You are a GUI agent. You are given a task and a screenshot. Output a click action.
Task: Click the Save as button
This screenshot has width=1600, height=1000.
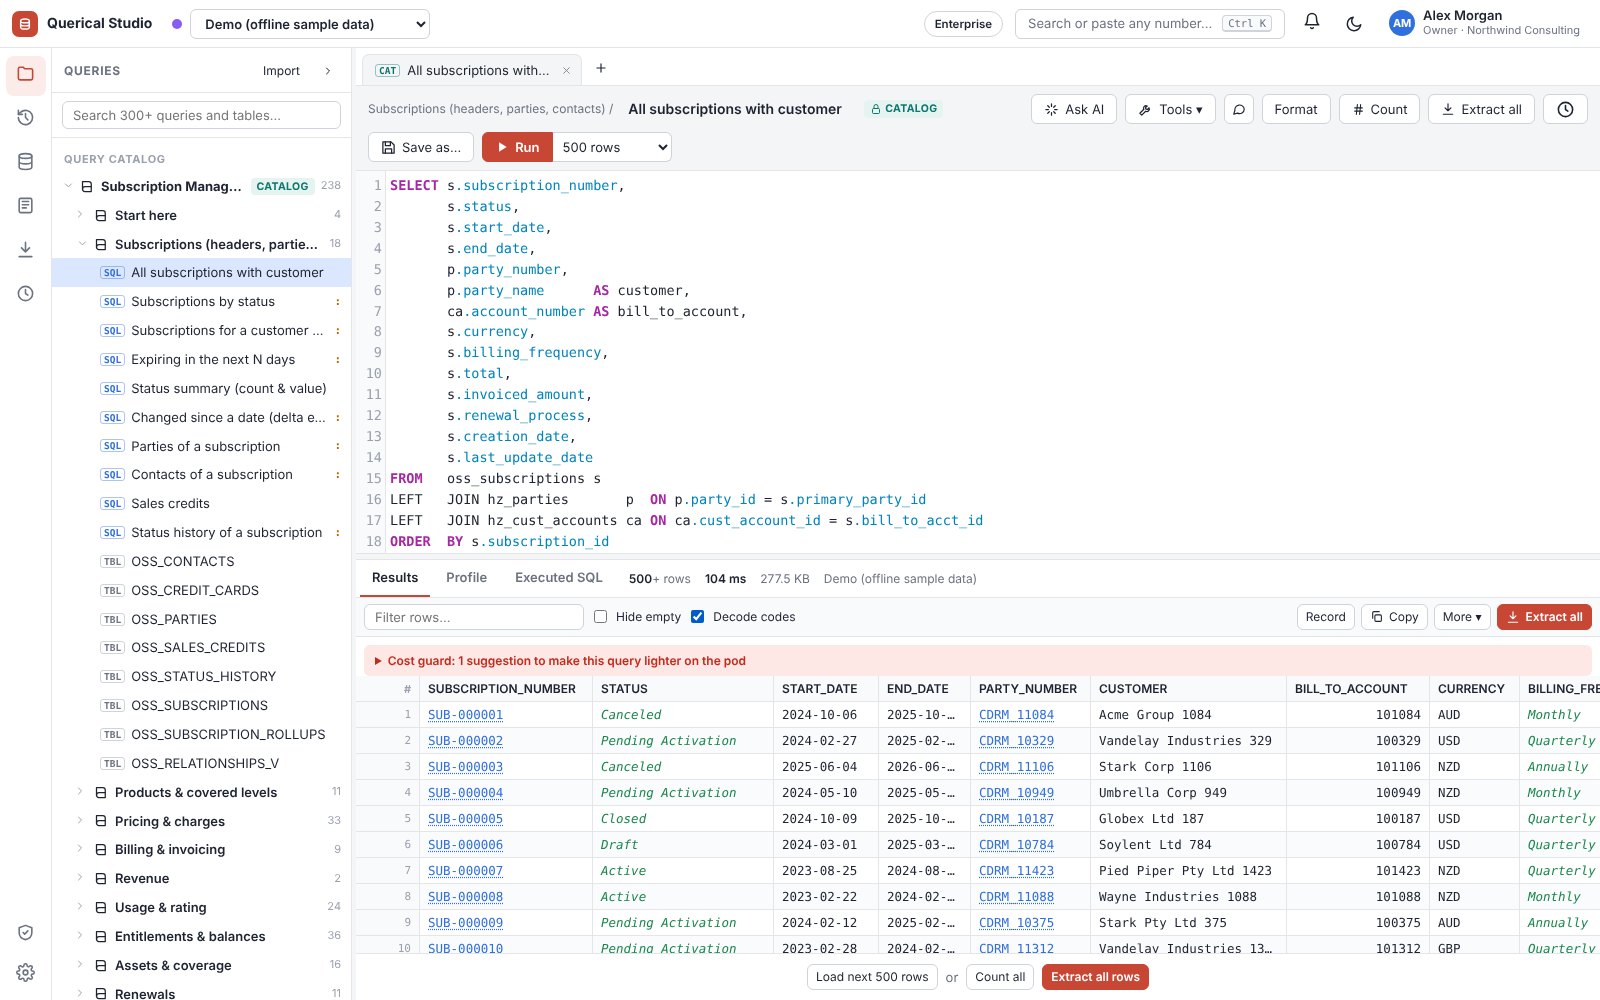coord(421,147)
